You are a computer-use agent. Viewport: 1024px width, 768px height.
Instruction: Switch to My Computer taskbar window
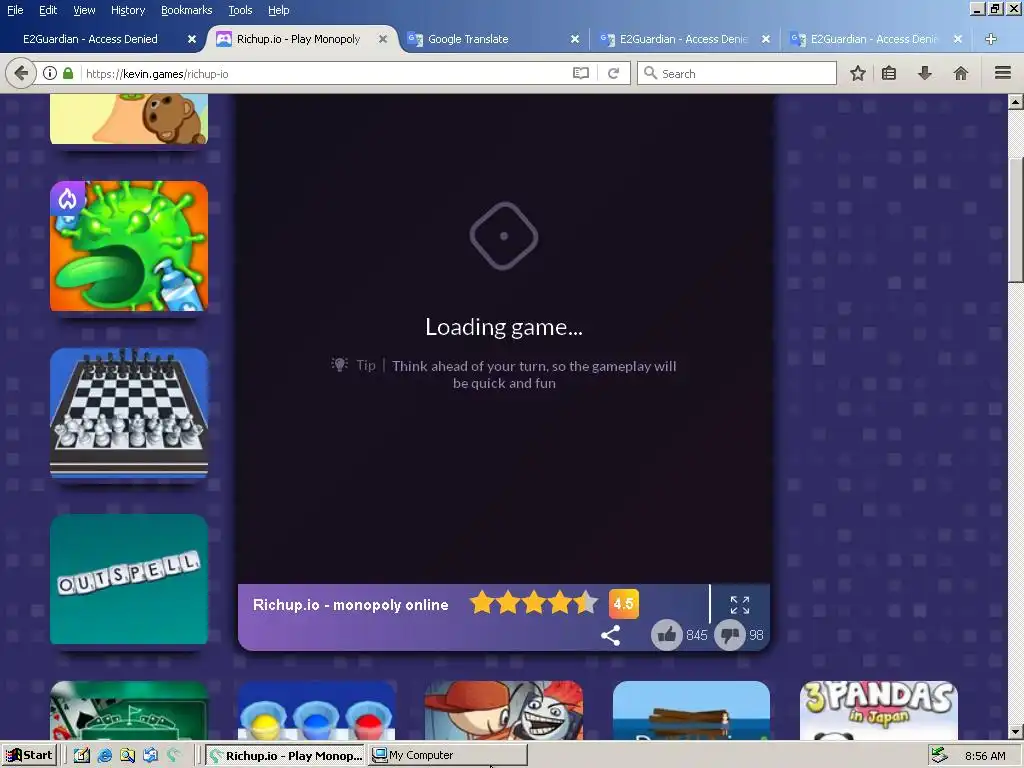[448, 756]
